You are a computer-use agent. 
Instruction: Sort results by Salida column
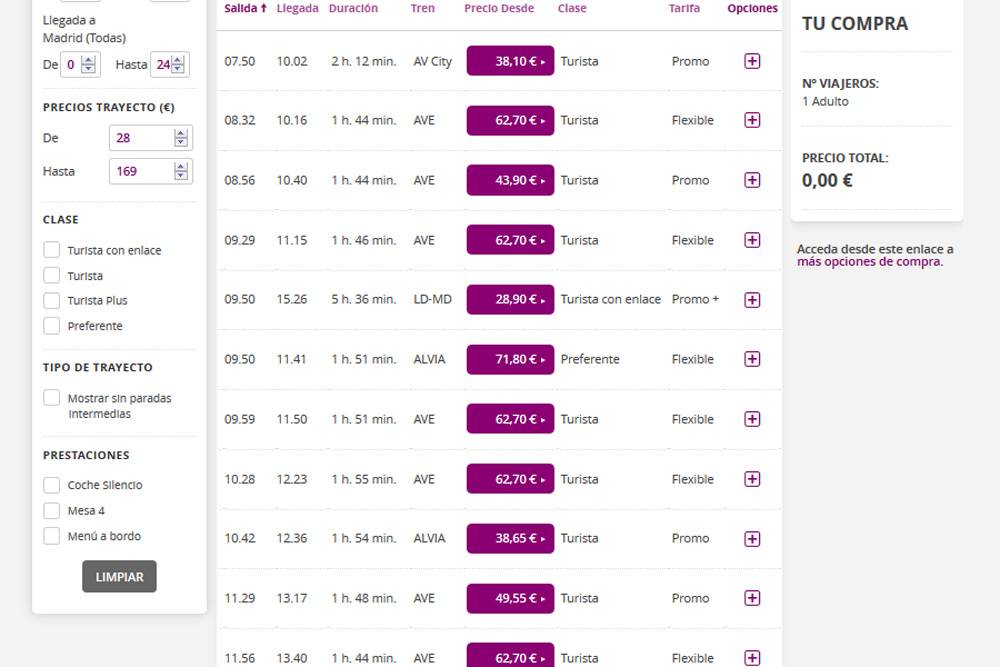[x=245, y=9]
